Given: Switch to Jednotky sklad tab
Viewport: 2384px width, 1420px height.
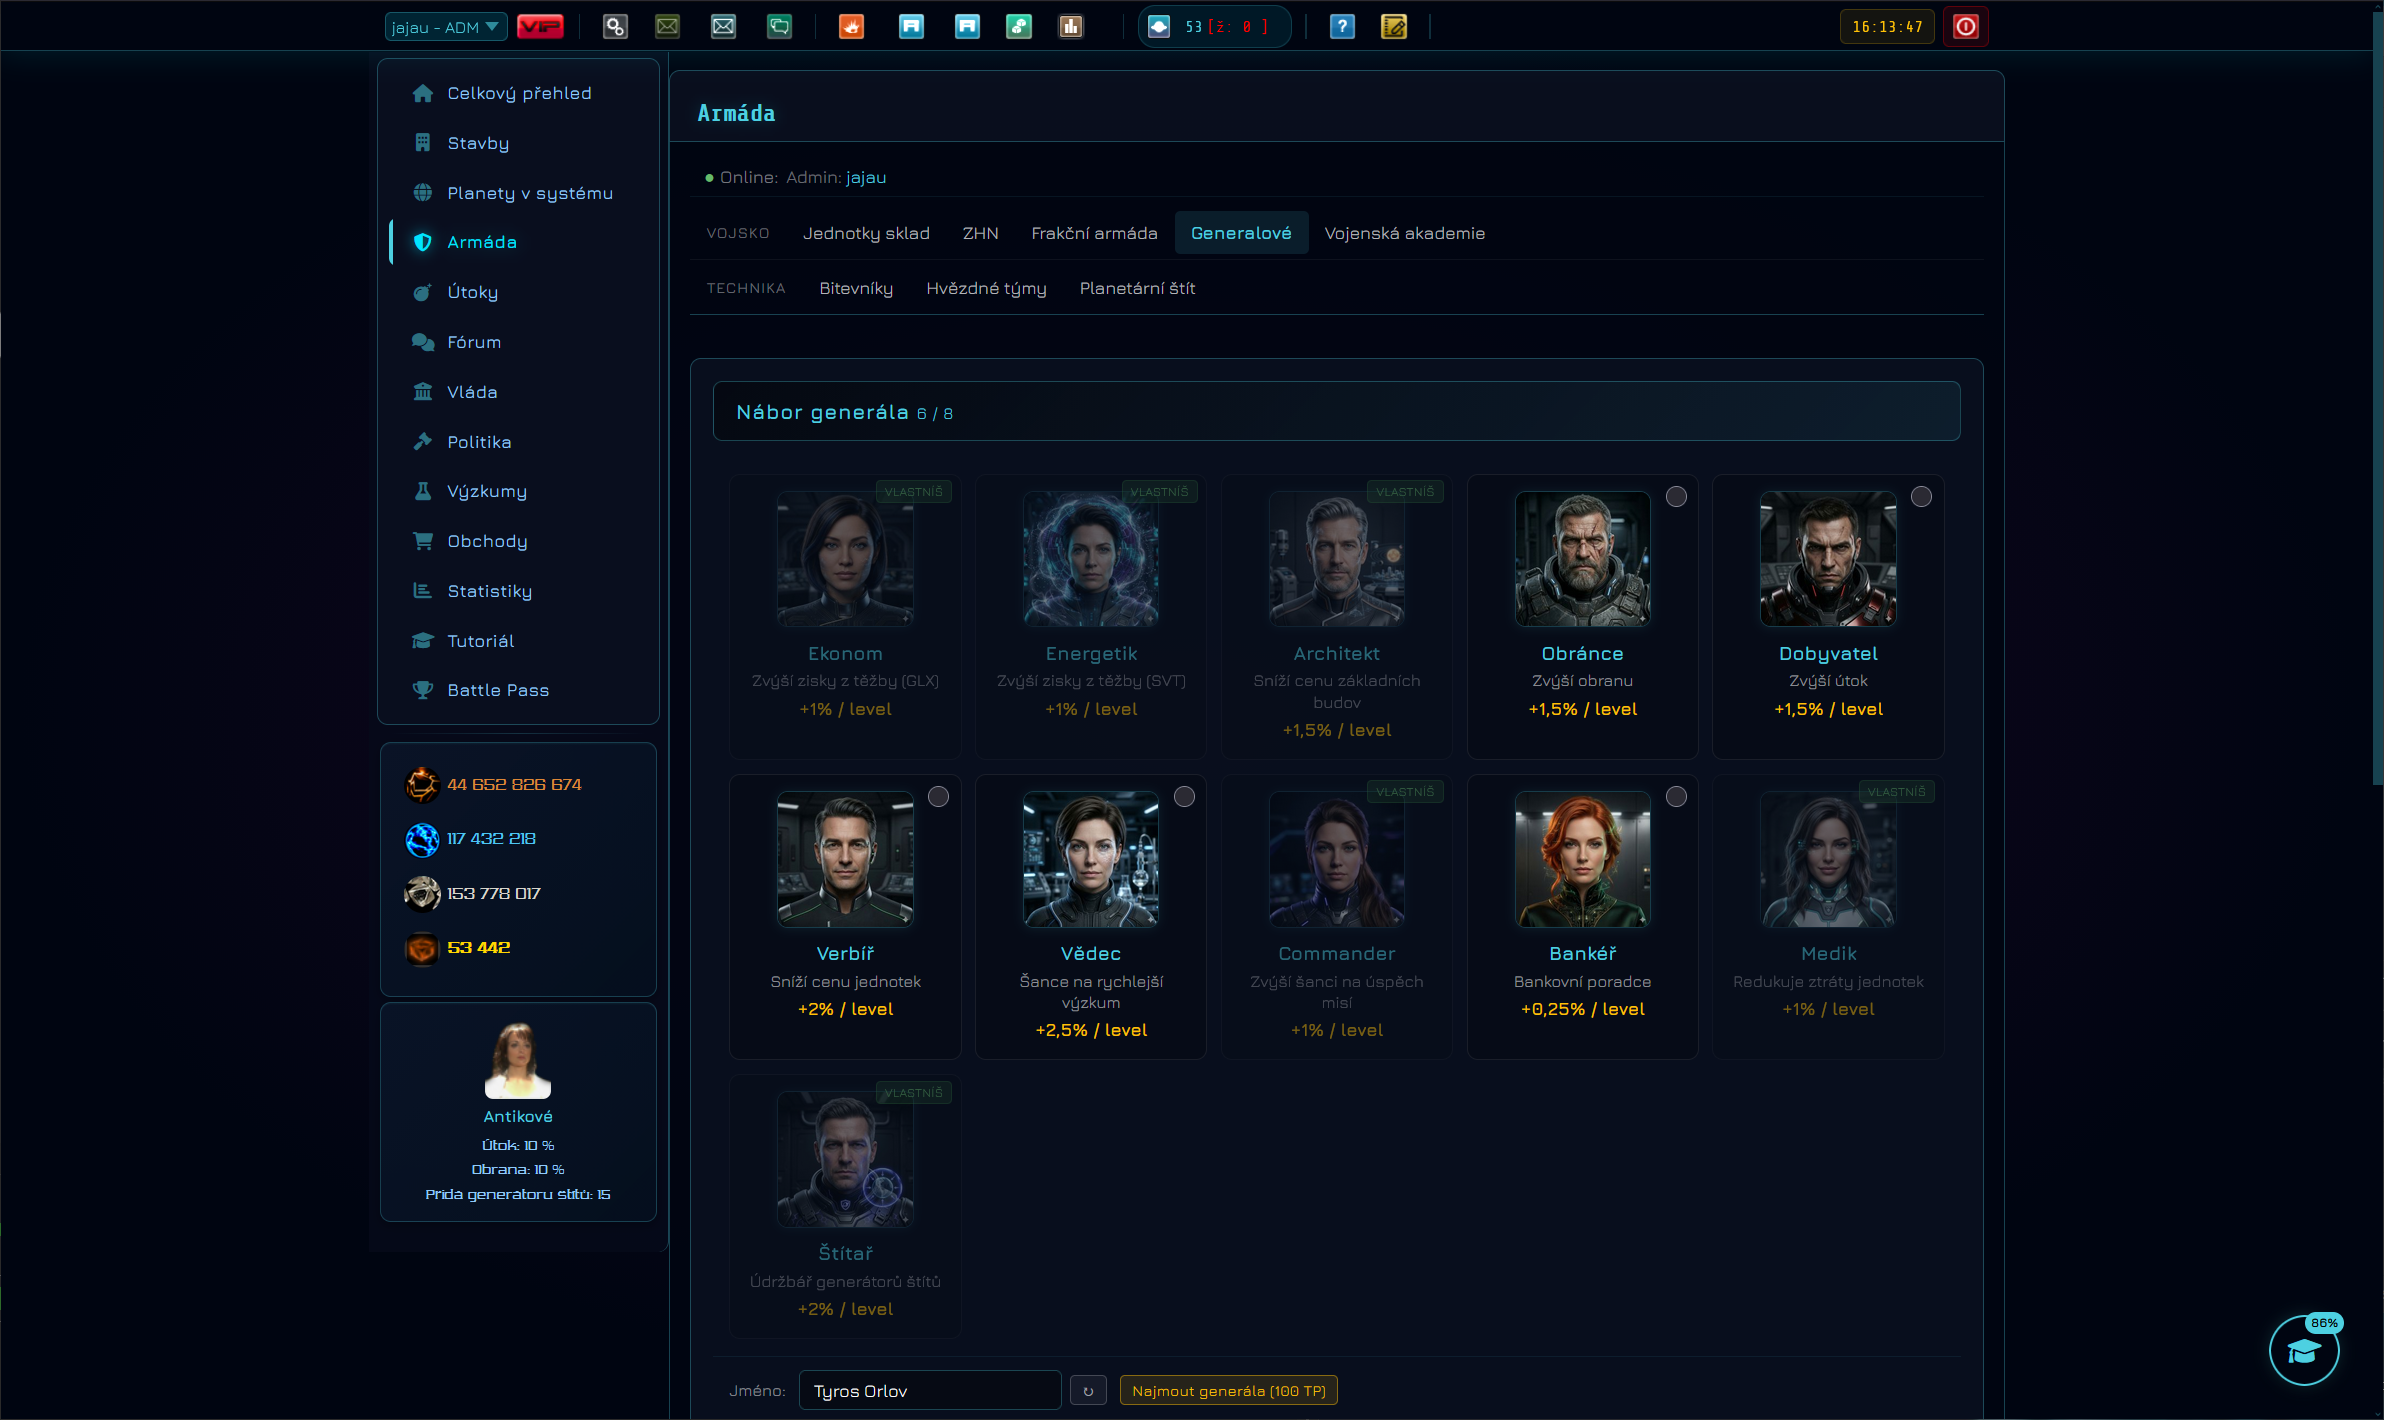Looking at the screenshot, I should (866, 233).
